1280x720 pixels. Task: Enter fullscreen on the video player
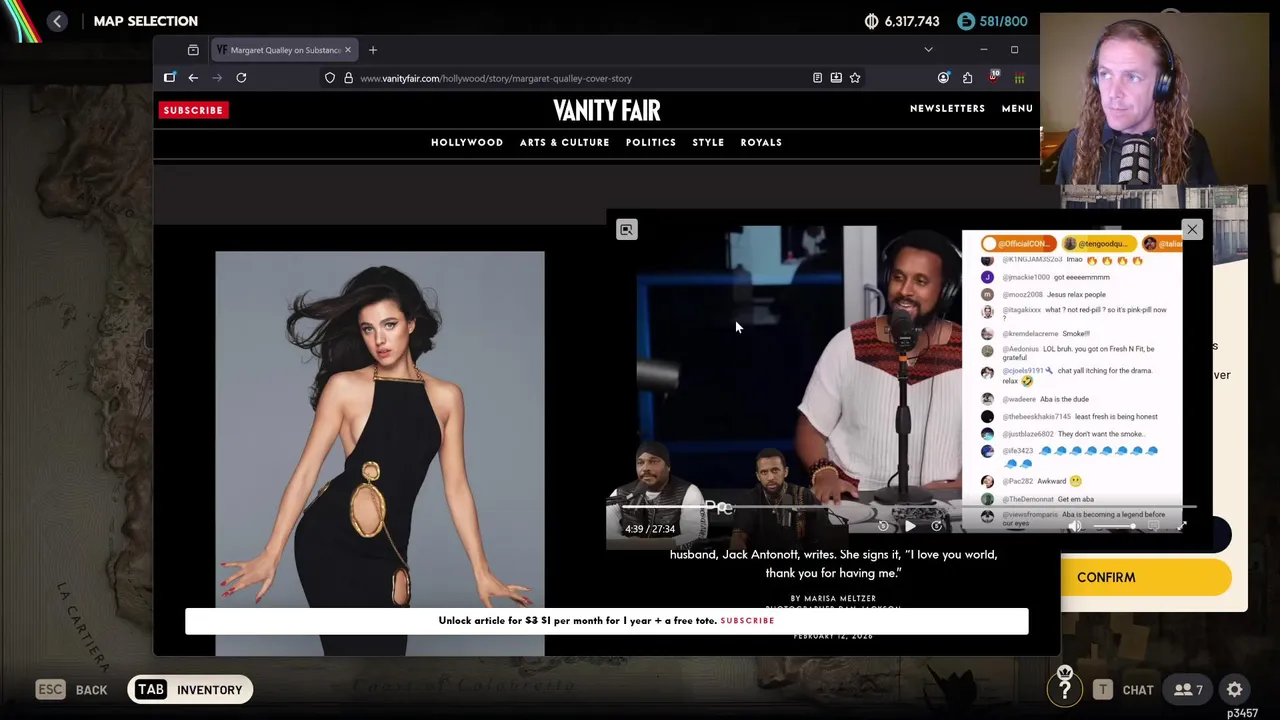click(1181, 526)
